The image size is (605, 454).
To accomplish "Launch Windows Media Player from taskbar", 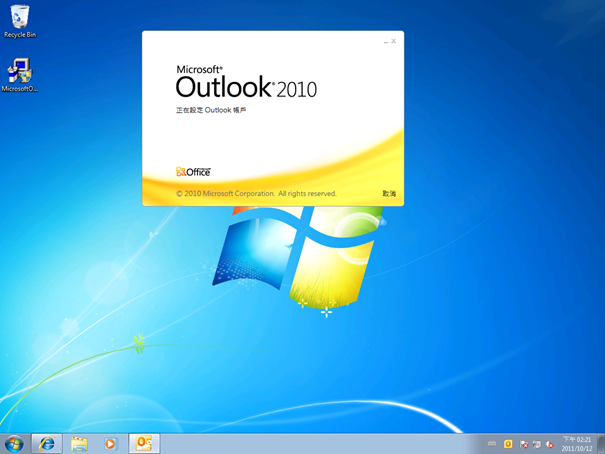I will pyautogui.click(x=111, y=444).
